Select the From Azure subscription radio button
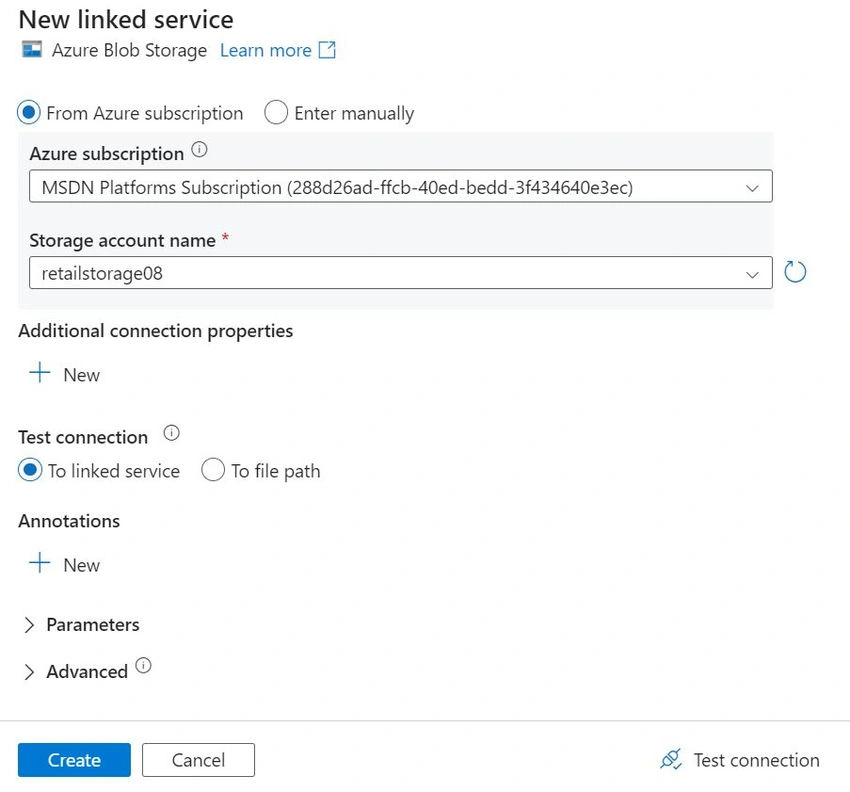Viewport: 850px width, 792px height. 29,113
